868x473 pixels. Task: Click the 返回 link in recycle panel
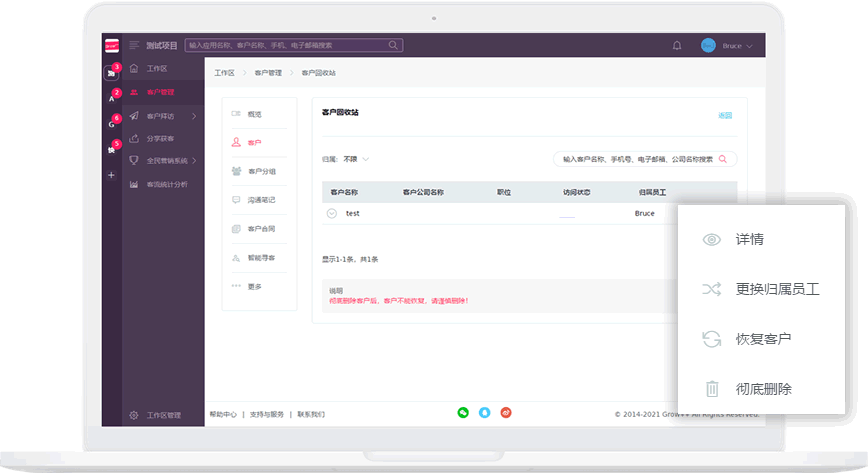(x=725, y=115)
